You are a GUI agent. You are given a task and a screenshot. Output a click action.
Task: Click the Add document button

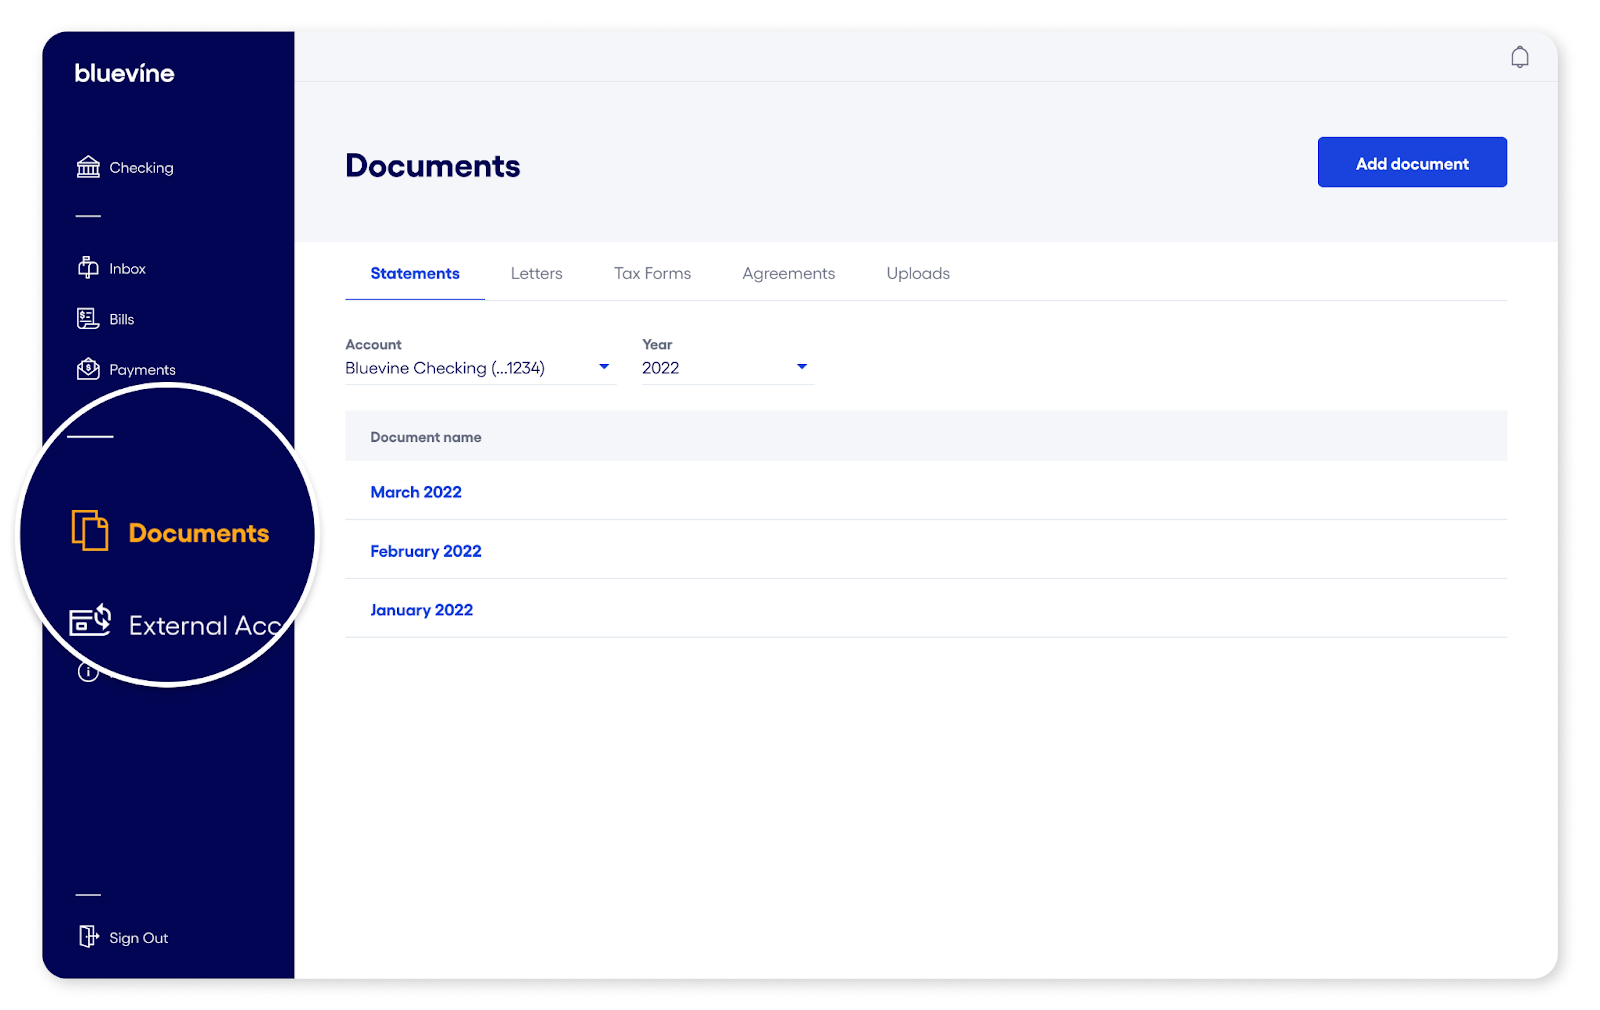click(x=1411, y=162)
